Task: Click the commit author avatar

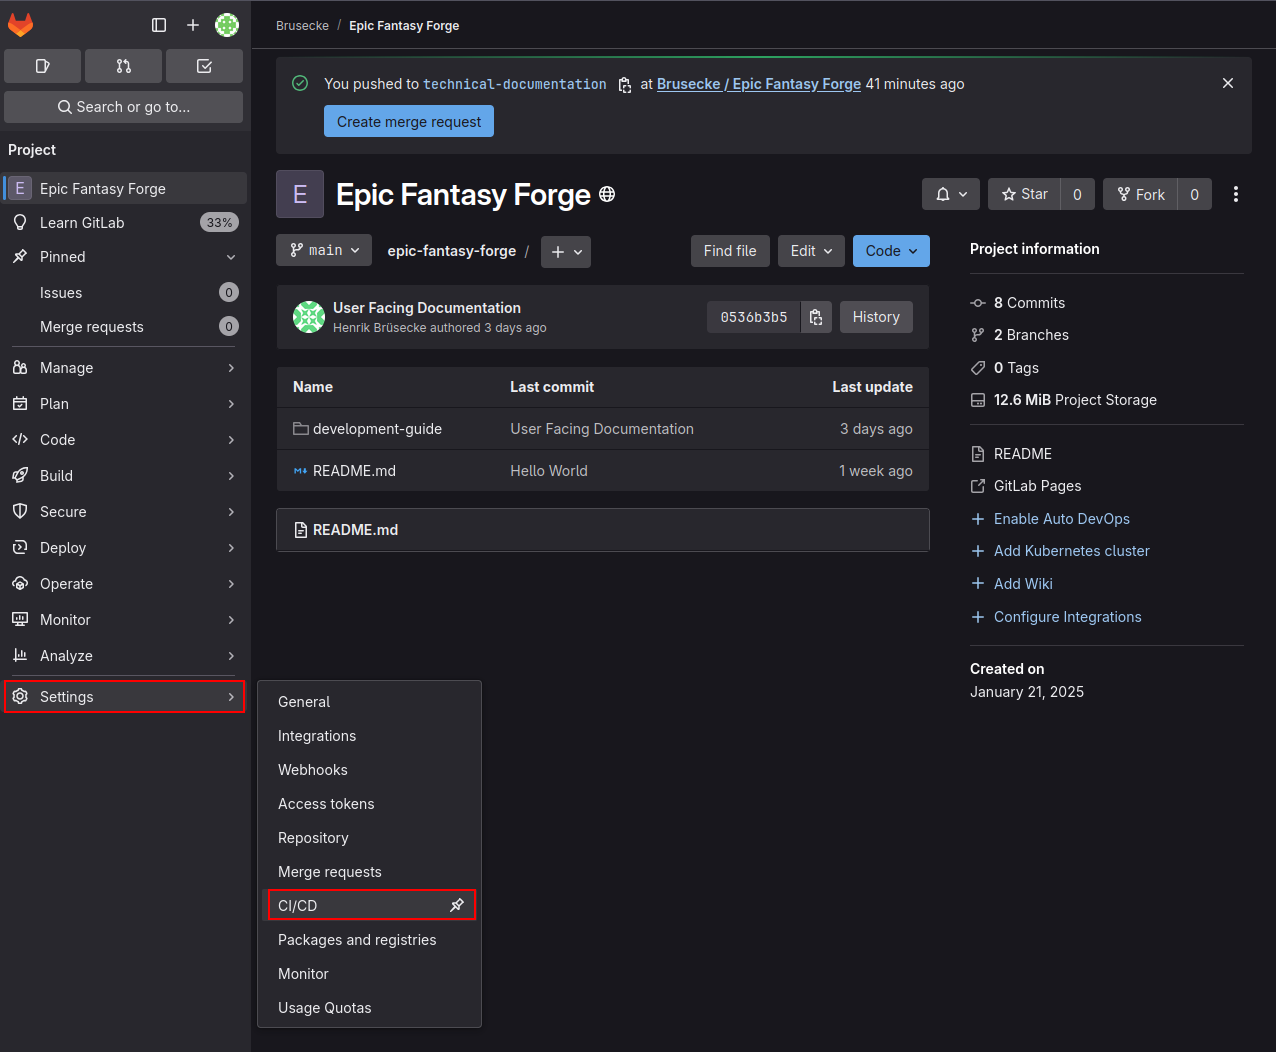Action: [x=309, y=317]
